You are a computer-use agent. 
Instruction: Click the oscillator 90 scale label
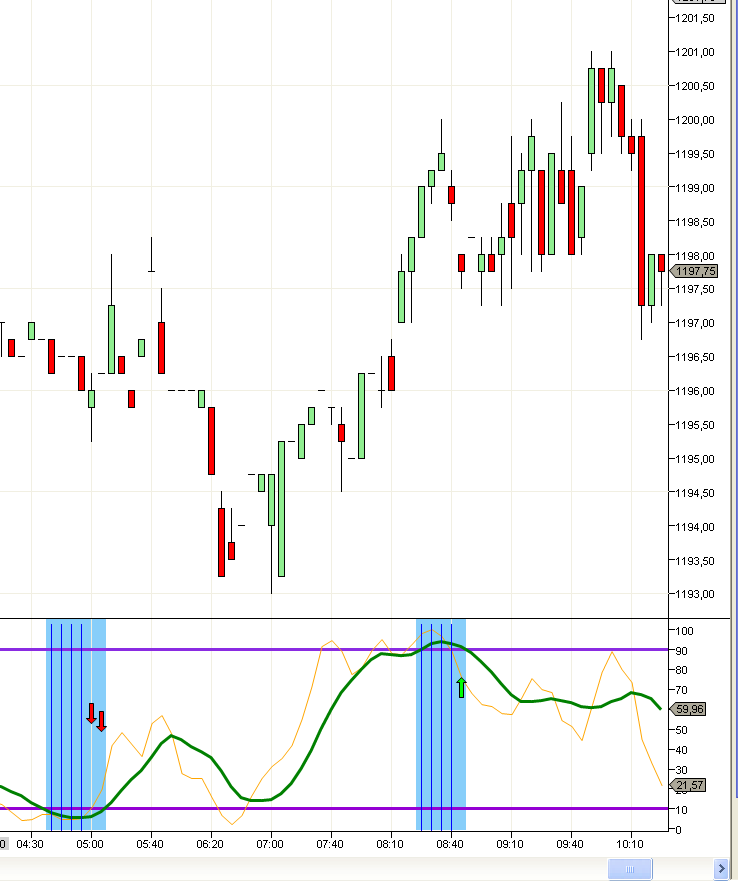[x=682, y=651]
